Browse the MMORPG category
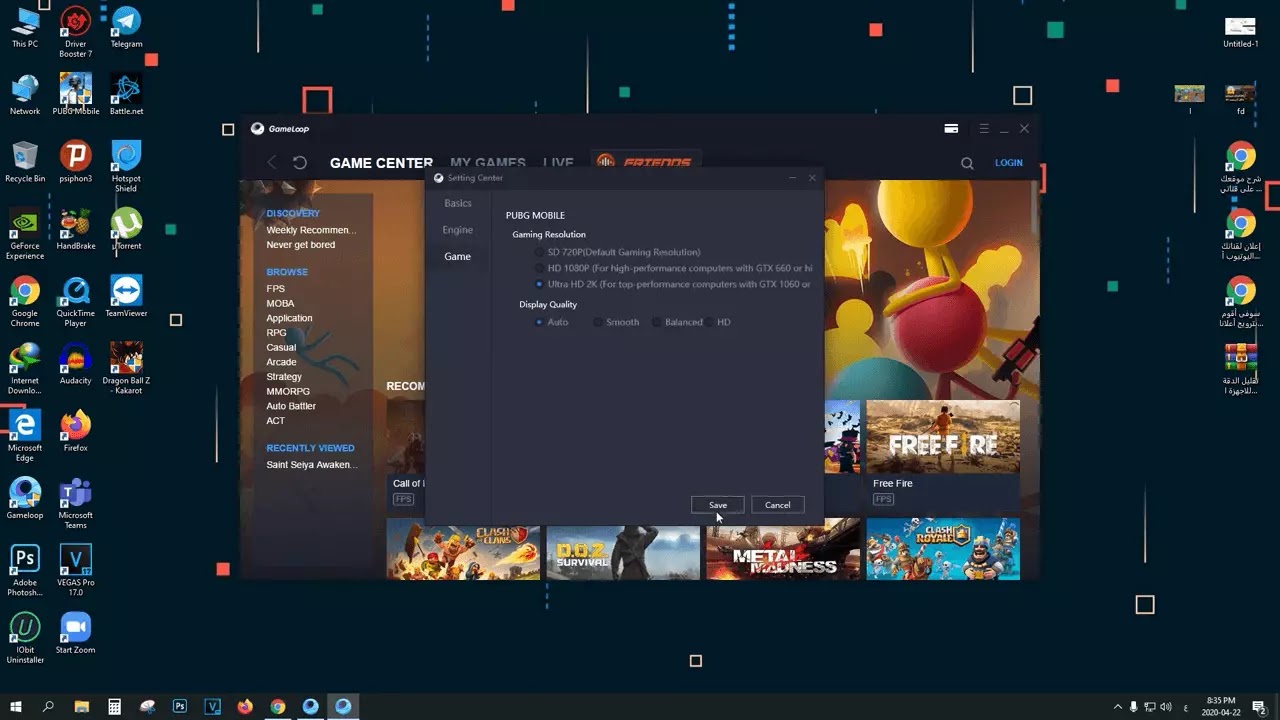Viewport: 1280px width, 720px height. click(x=288, y=392)
